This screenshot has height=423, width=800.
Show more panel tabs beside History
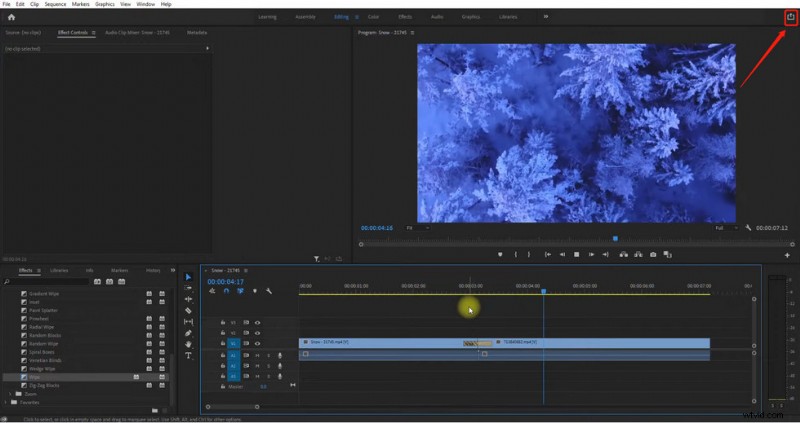coord(173,270)
